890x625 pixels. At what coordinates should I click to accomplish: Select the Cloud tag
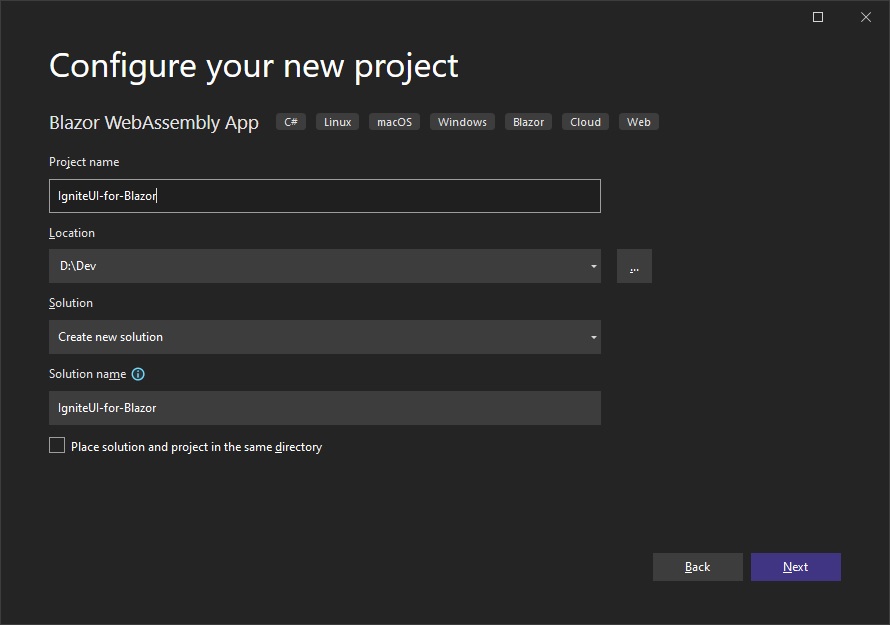pos(585,122)
